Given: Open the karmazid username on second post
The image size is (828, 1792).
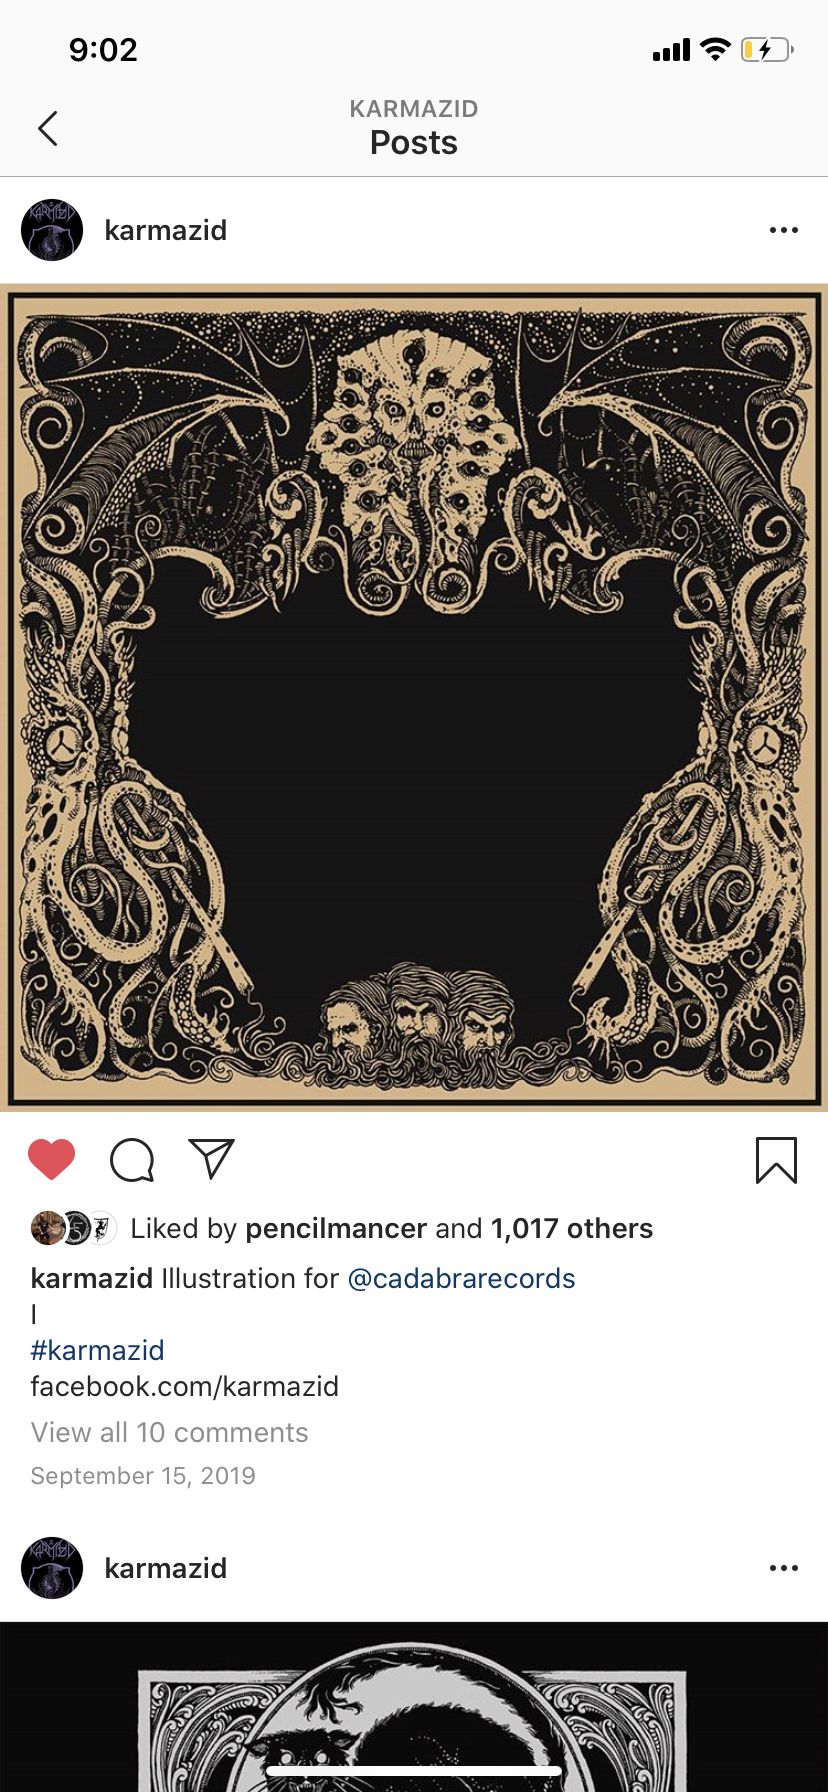Looking at the screenshot, I should point(166,1568).
